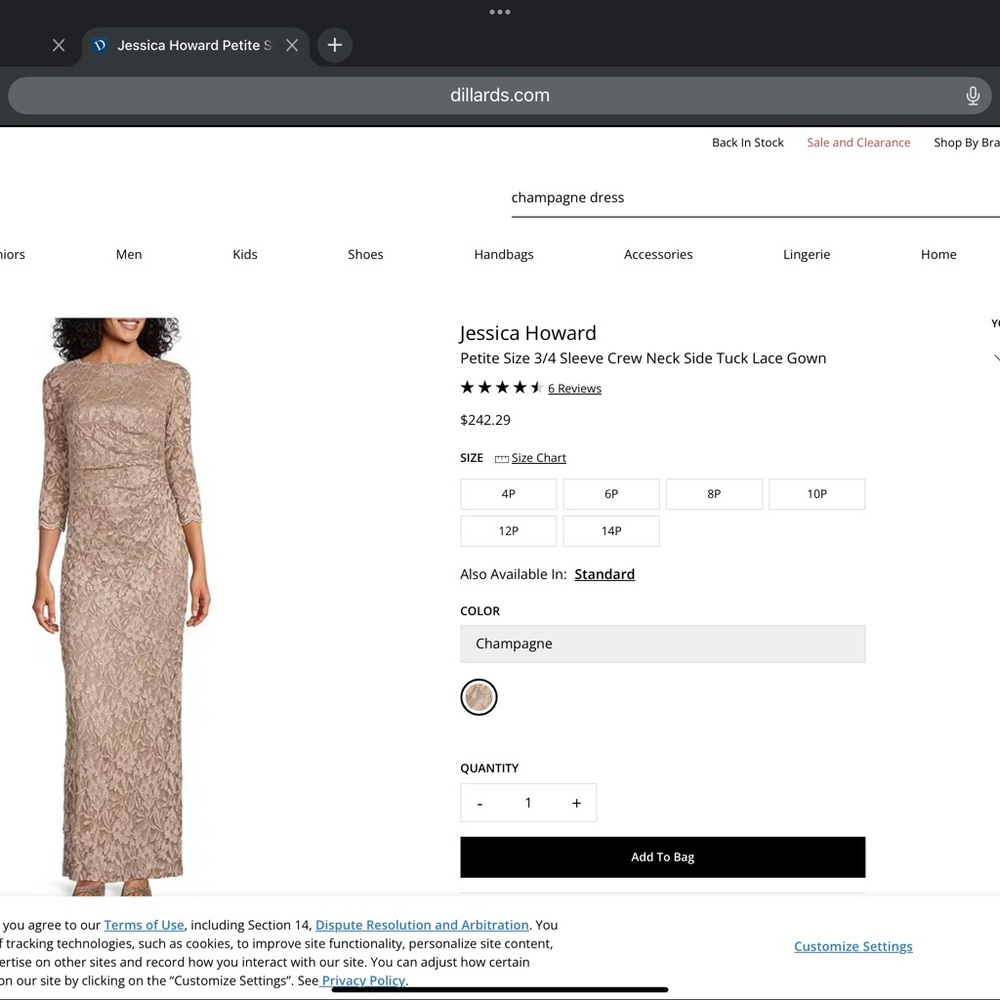The image size is (1000, 1000).
Task: Click the Champagne color field
Action: coord(663,644)
